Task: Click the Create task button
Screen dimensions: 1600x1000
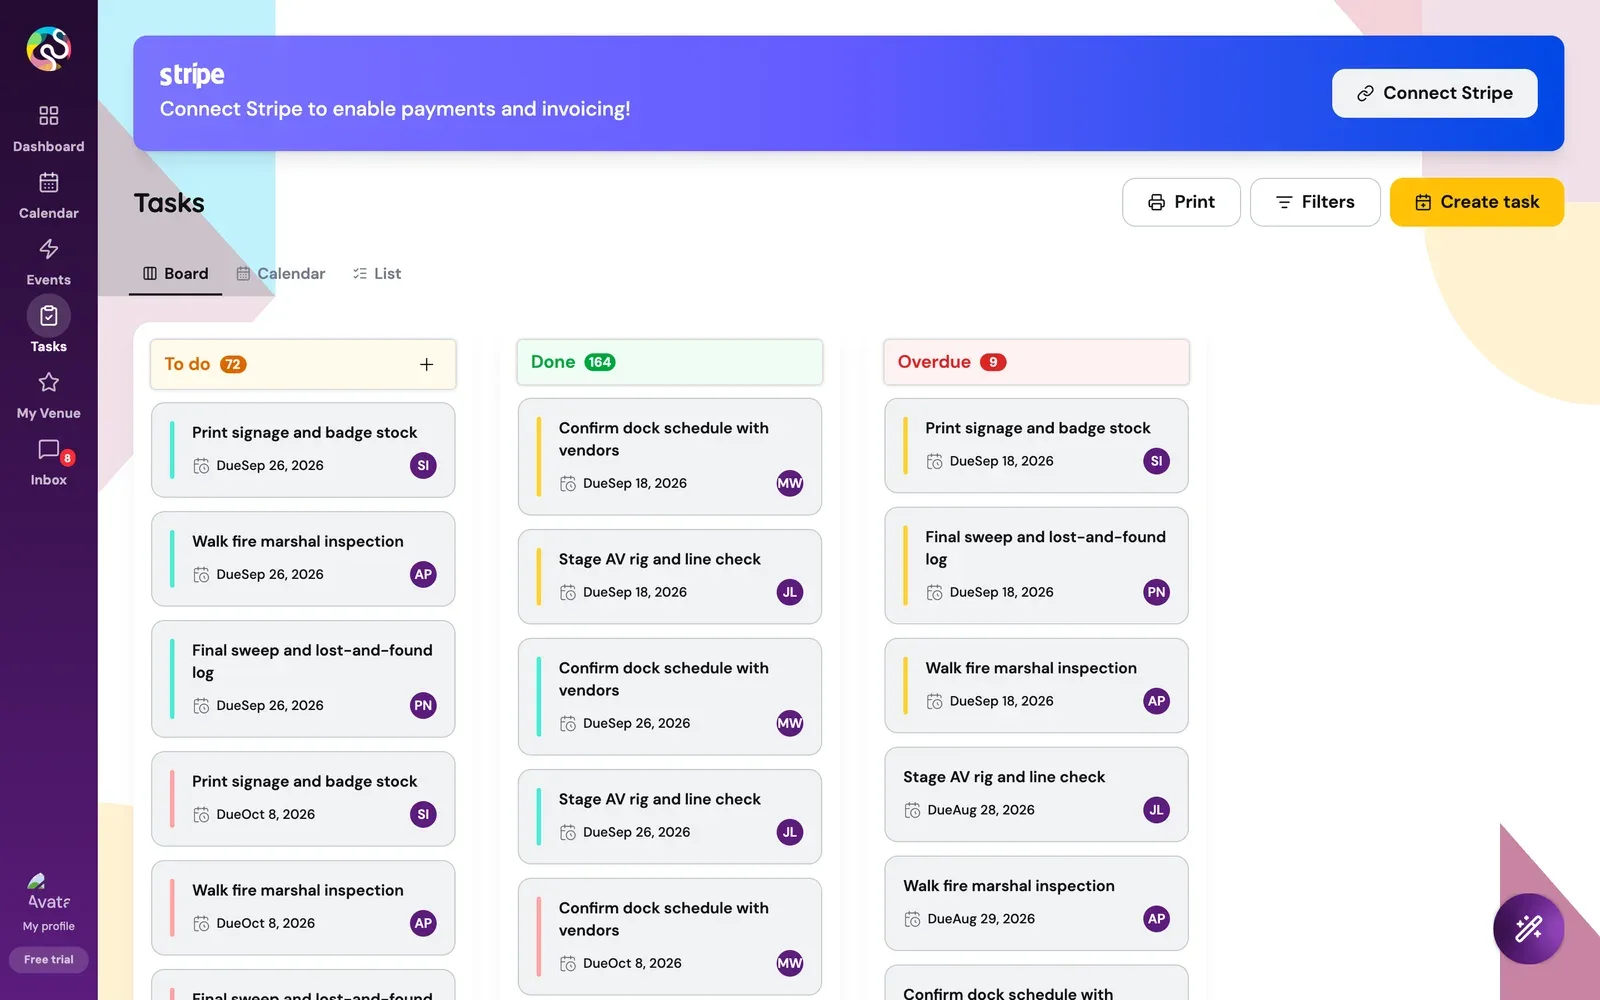Action: point(1476,202)
